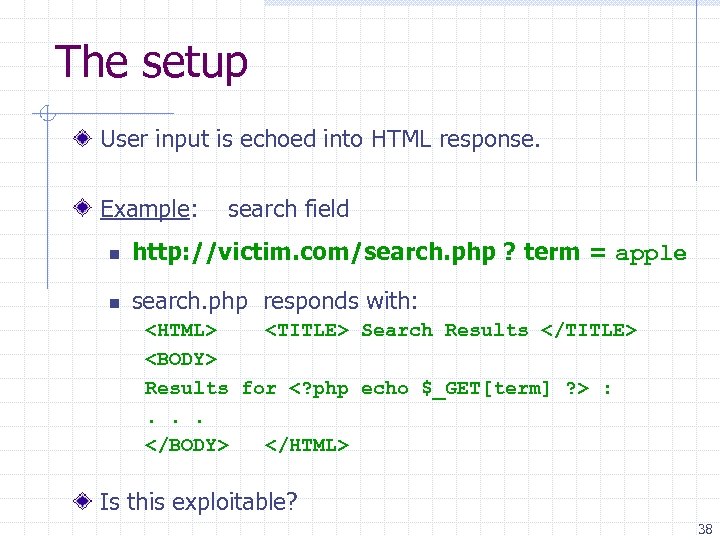The image size is (720, 540).
Task: Click the slide number 38
Action: [705, 529]
